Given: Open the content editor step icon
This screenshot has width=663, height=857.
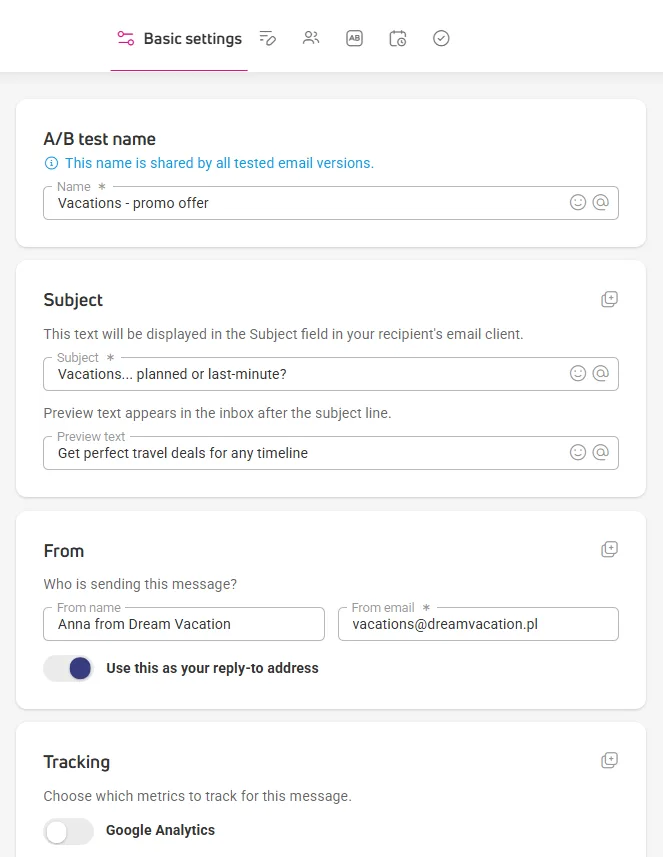Looking at the screenshot, I should point(267,38).
